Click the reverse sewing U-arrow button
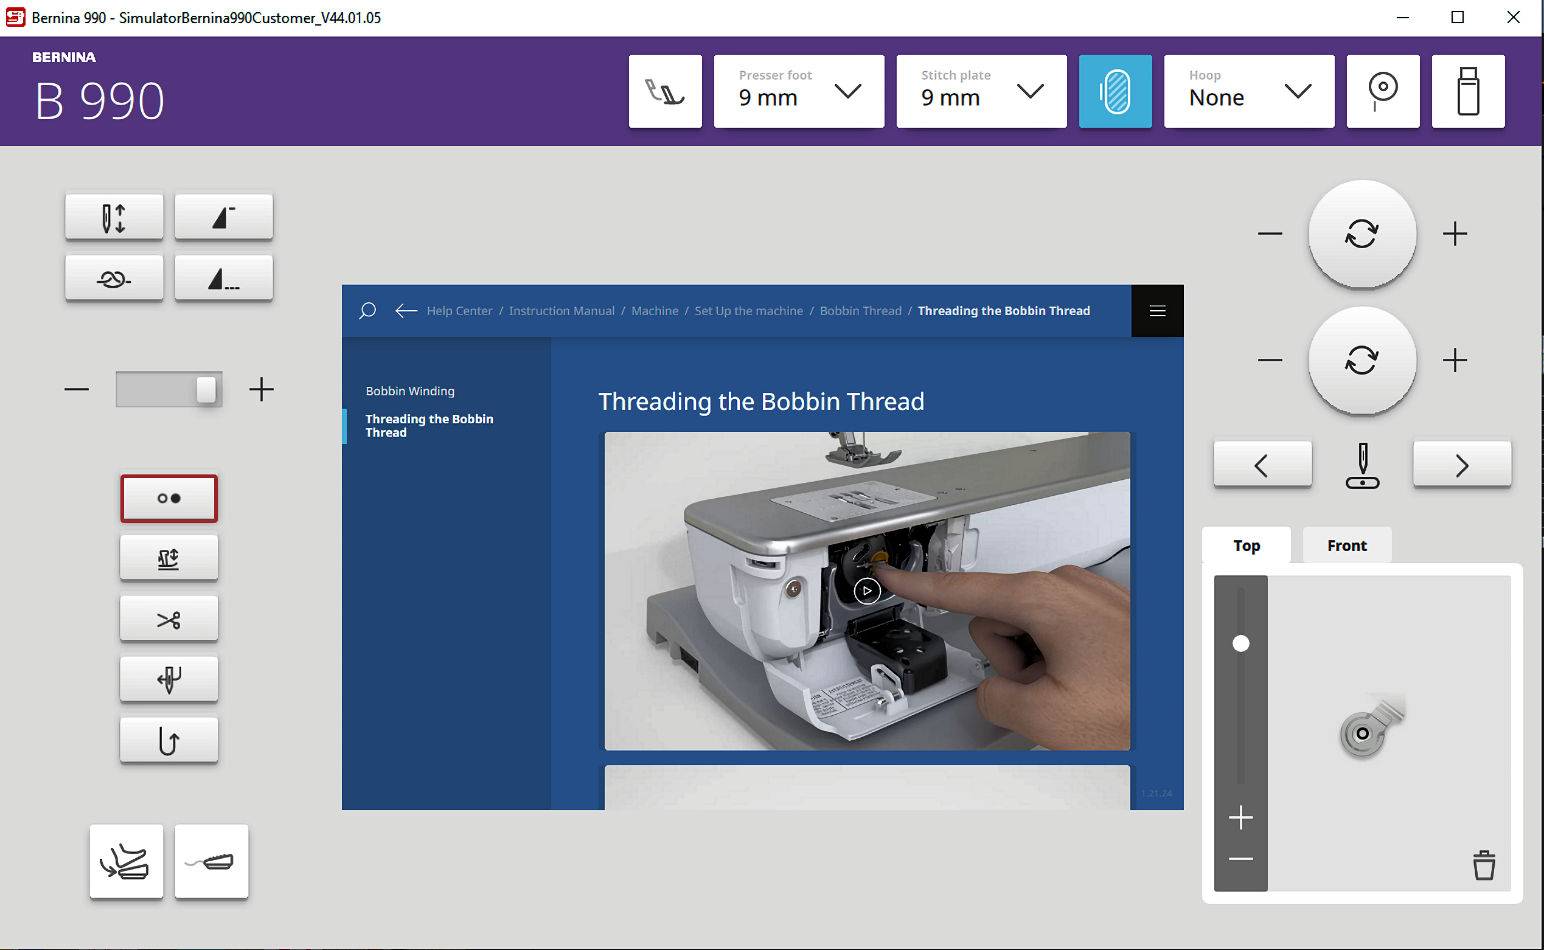Image resolution: width=1544 pixels, height=950 pixels. 169,741
